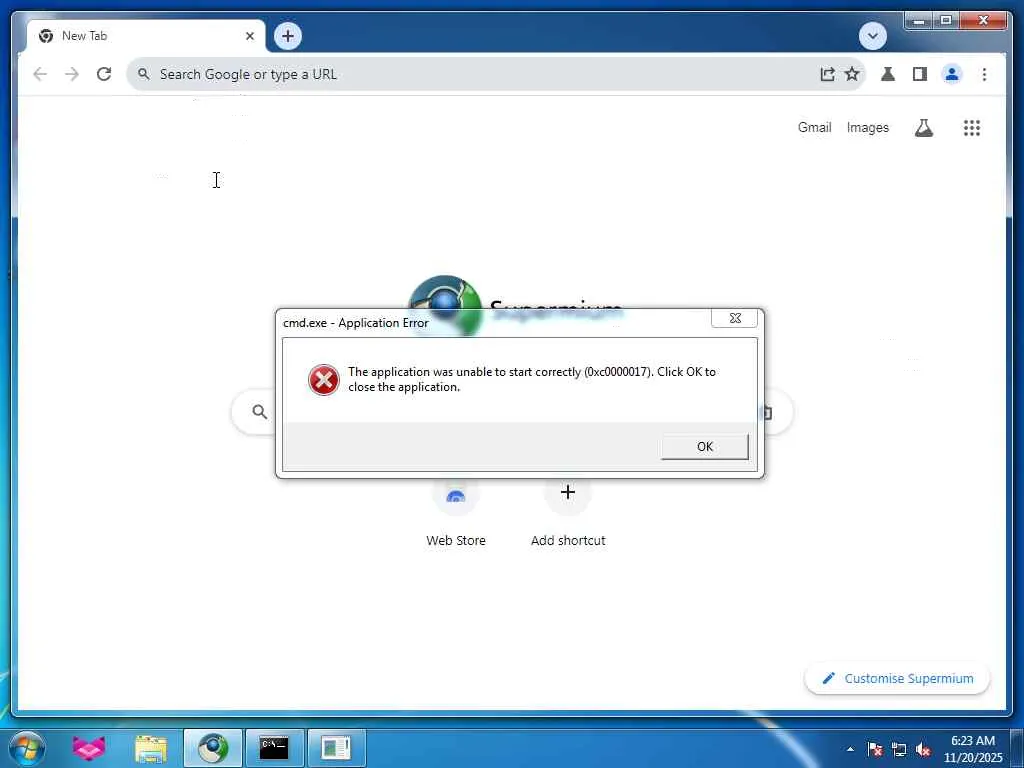Click the share page icon in address bar
This screenshot has height=768, width=1024.
[827, 74]
